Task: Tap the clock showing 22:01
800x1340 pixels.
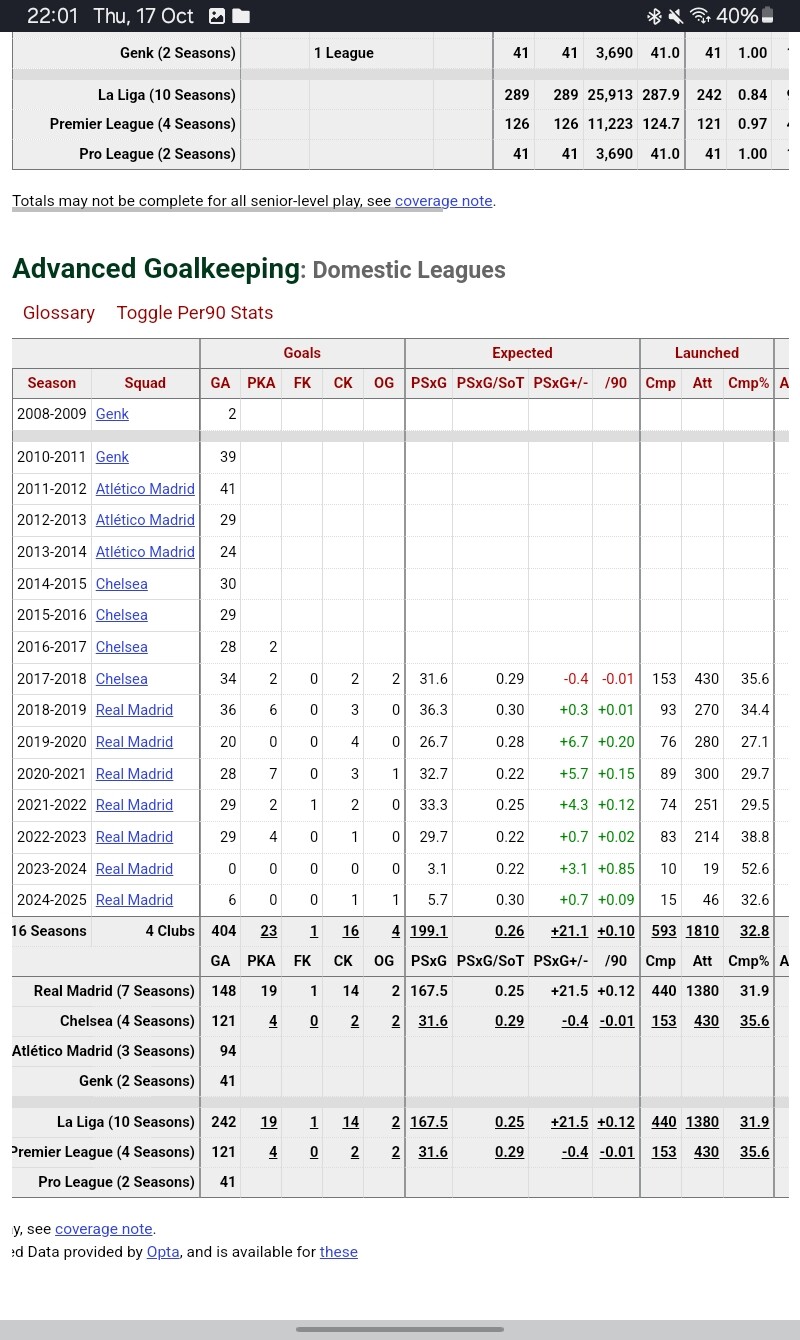Action: pos(52,16)
